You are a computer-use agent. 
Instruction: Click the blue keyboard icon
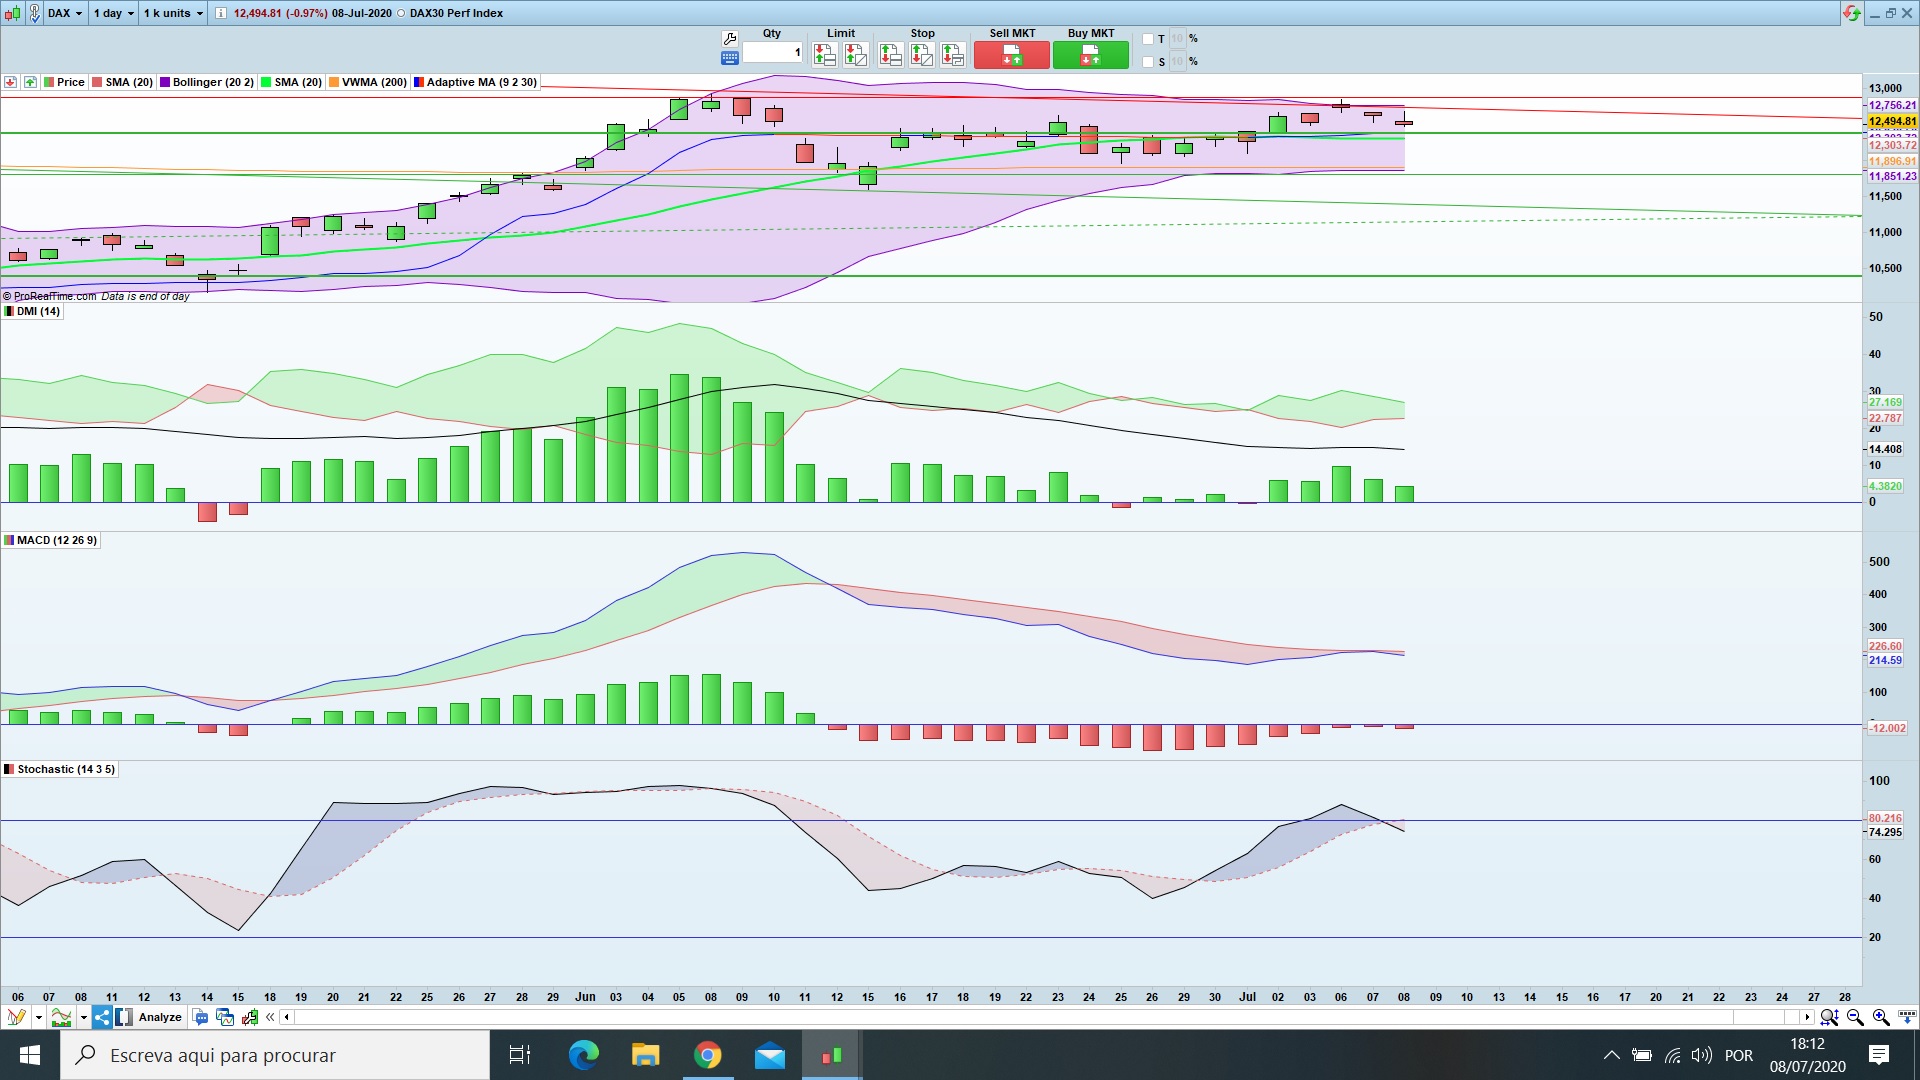(729, 59)
